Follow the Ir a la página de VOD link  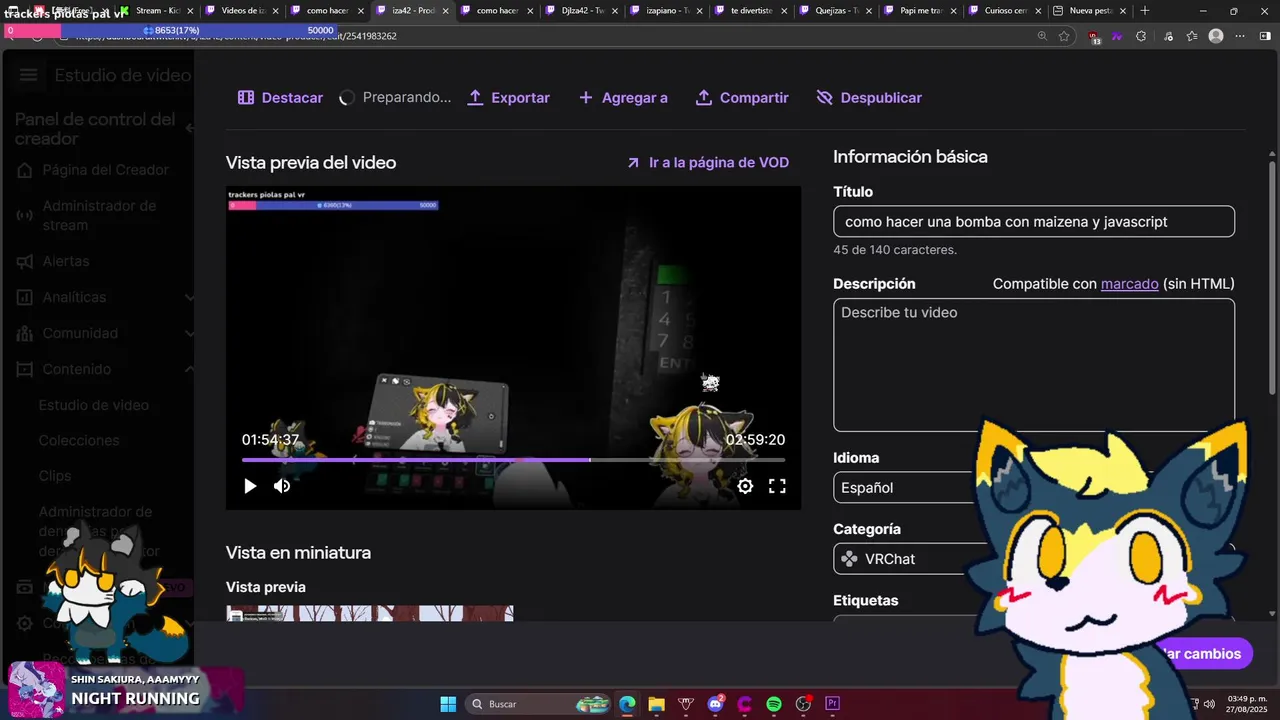708,162
